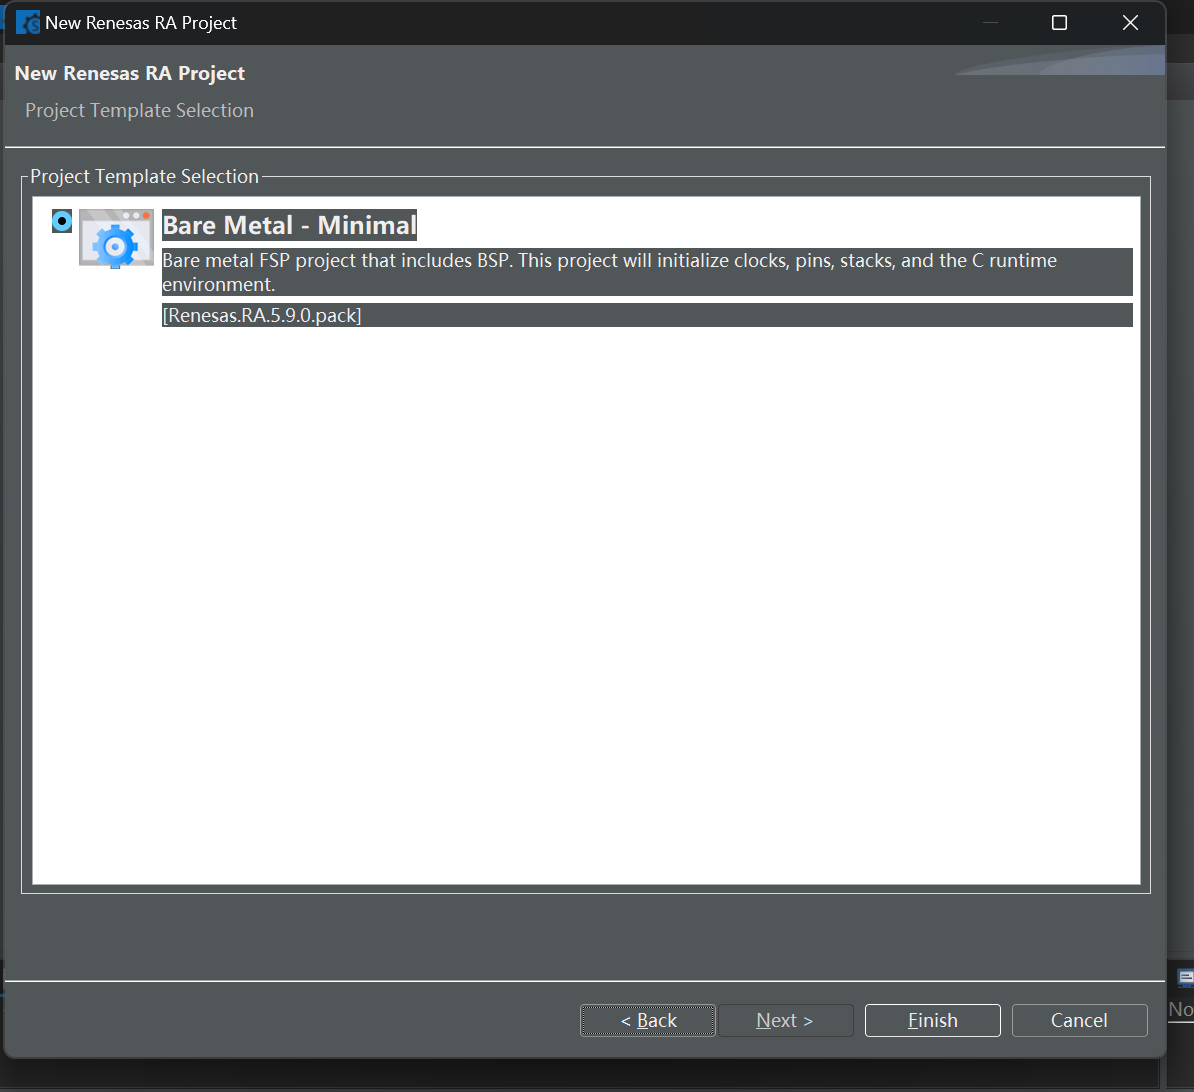
Task: Click the console monitor icon behind the dialog
Action: click(x=1186, y=979)
